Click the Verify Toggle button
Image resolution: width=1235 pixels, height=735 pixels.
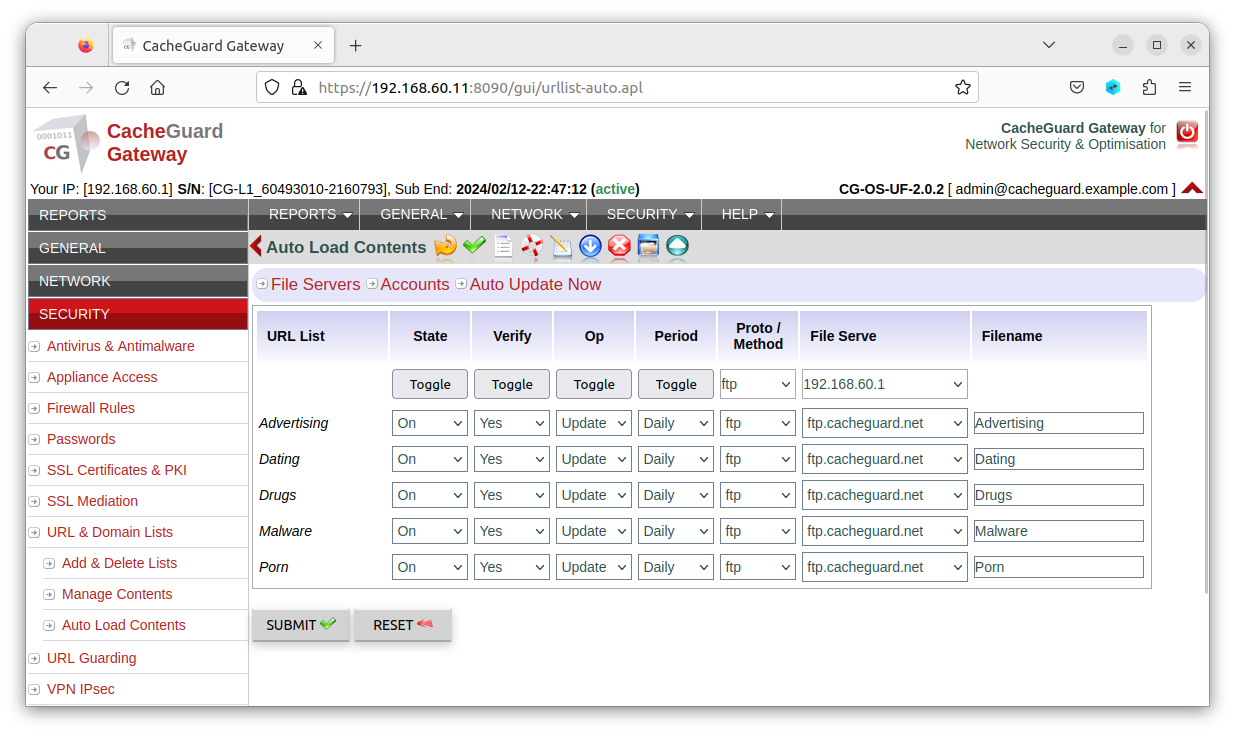click(512, 384)
